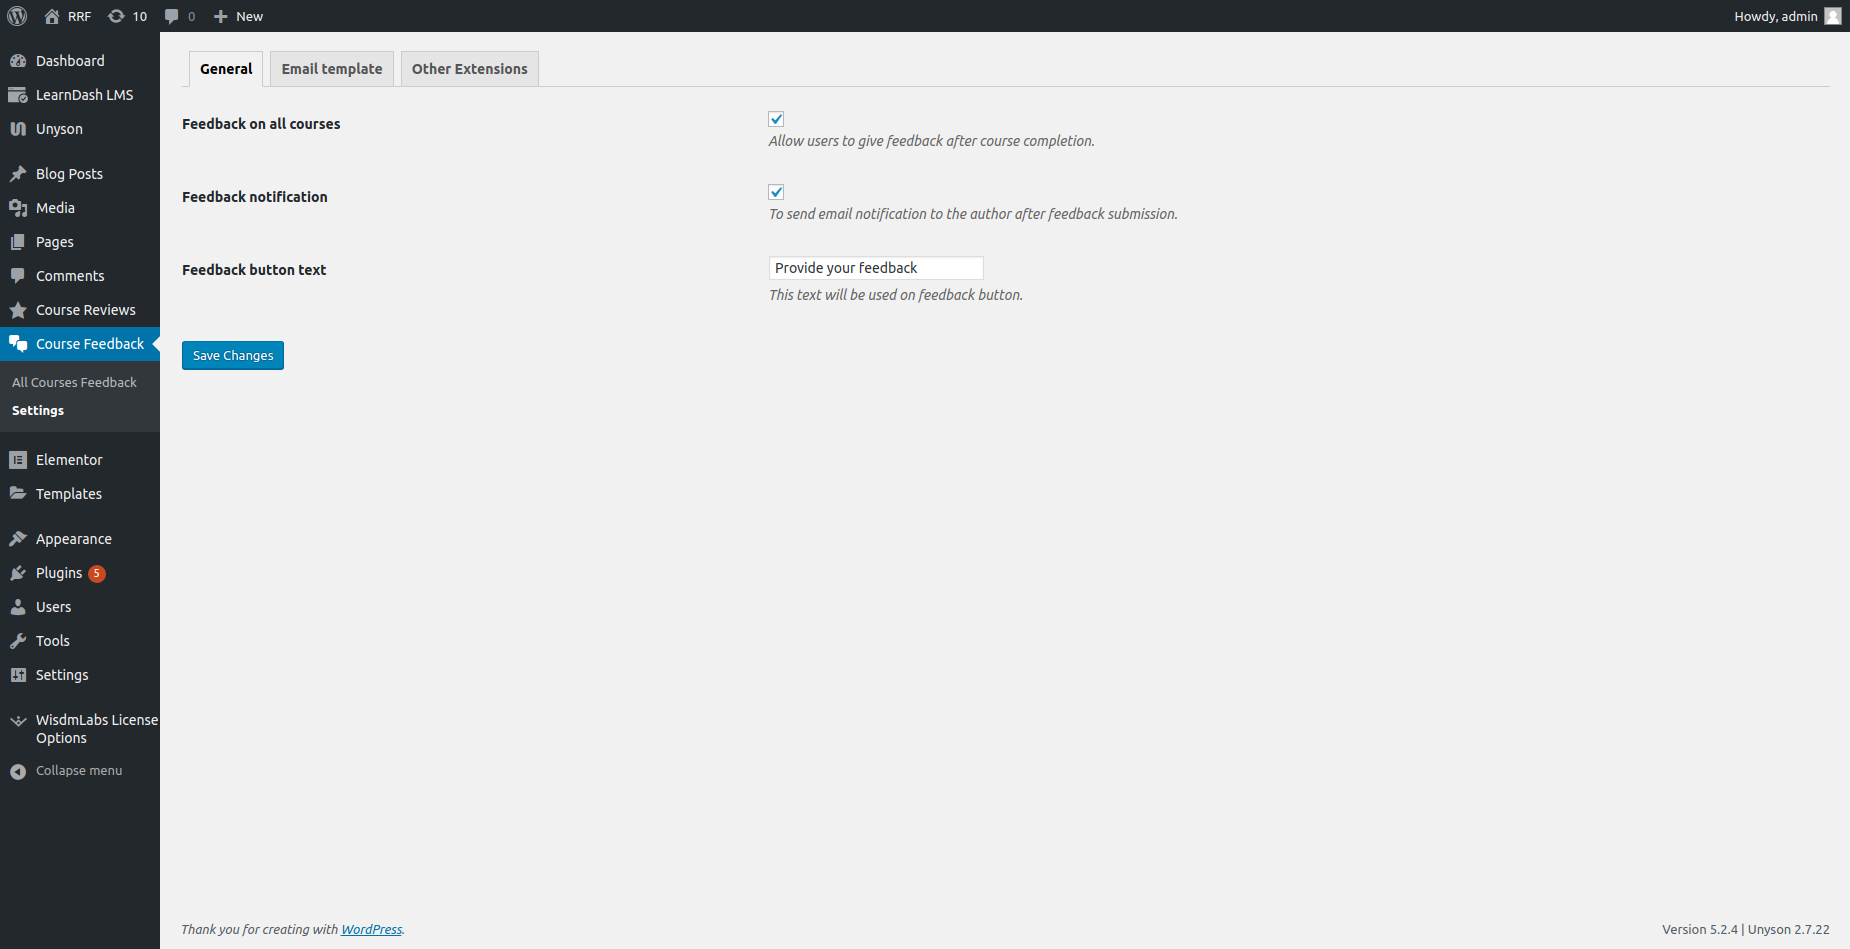
Task: Toggle the Feedback notification checkbox
Action: [776, 192]
